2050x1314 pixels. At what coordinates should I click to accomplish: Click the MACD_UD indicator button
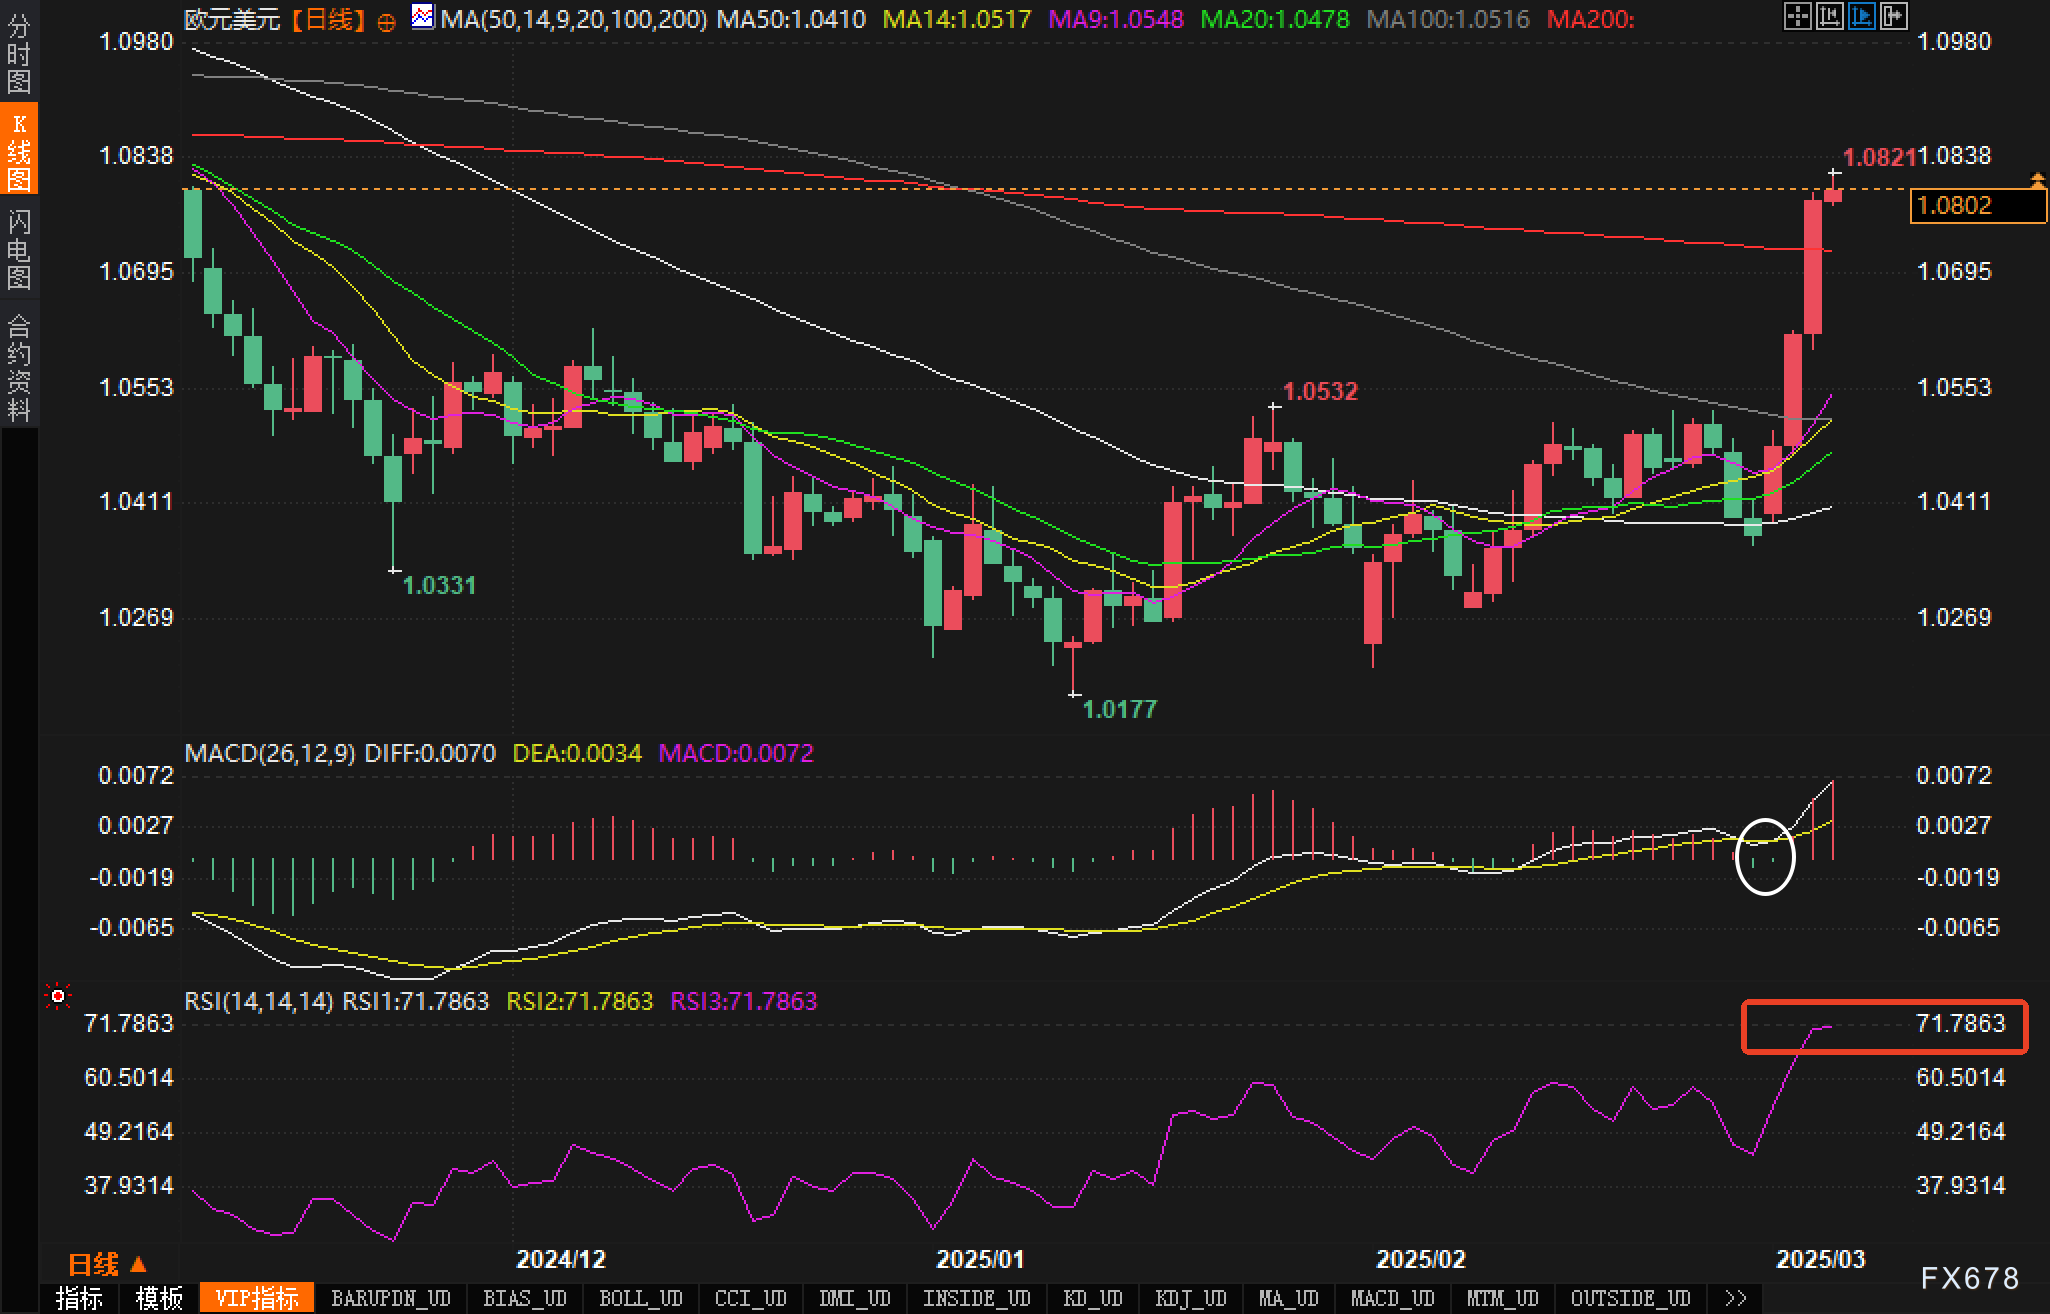1393,1298
